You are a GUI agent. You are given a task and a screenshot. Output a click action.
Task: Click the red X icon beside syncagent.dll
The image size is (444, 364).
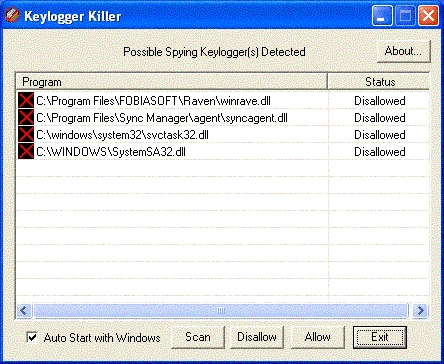point(26,117)
